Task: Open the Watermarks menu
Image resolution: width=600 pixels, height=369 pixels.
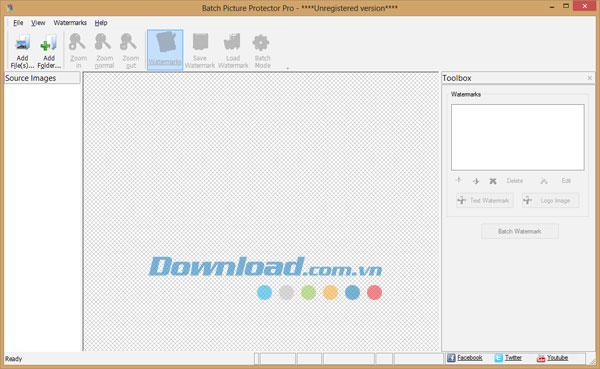Action: point(70,23)
